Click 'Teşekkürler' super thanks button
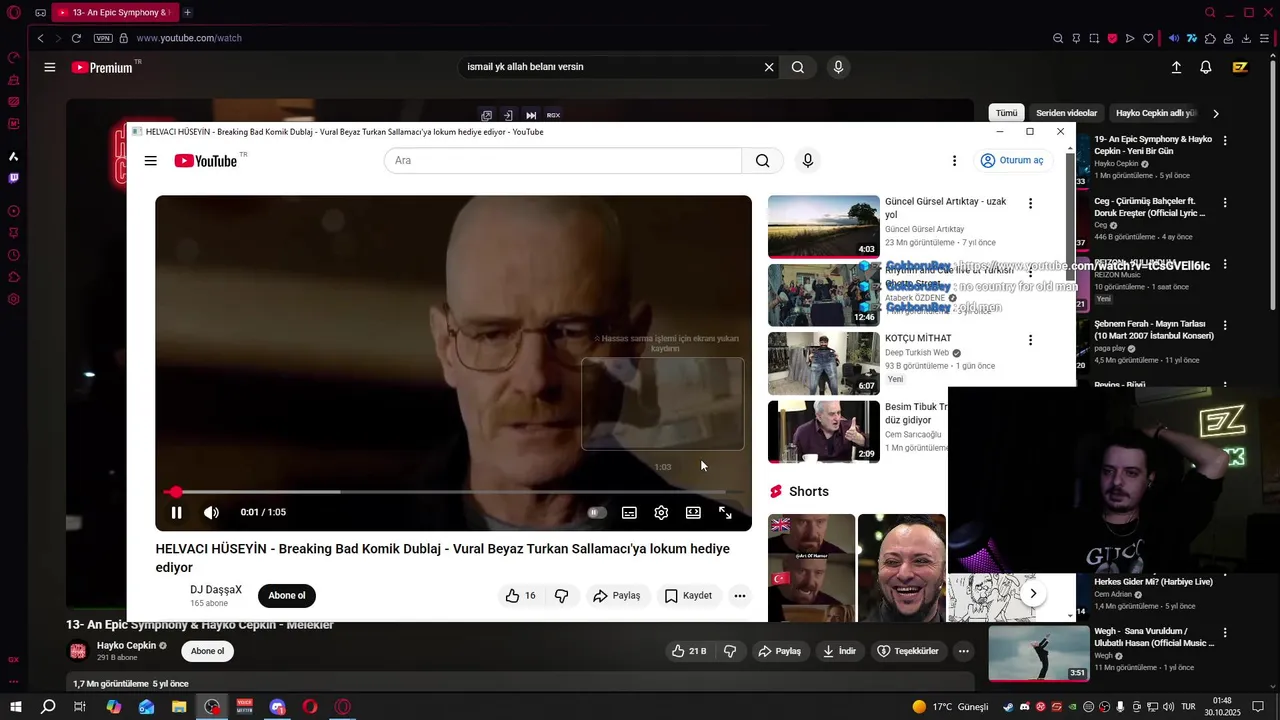1280x720 pixels. [907, 651]
